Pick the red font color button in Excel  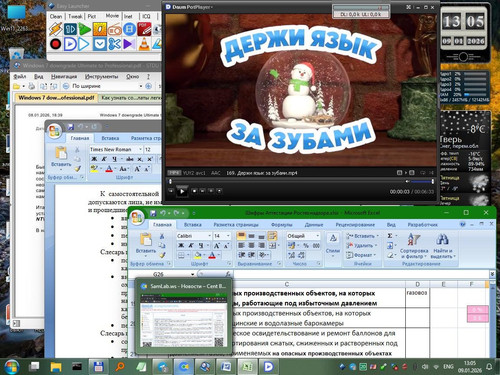(x=211, y=255)
